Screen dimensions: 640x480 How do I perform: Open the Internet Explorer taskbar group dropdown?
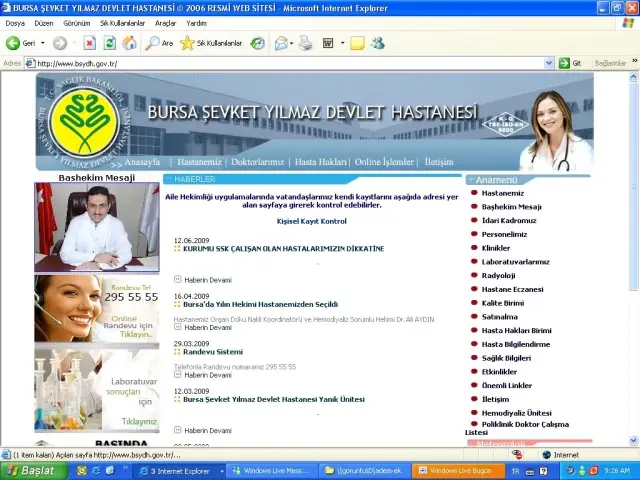(x=222, y=471)
